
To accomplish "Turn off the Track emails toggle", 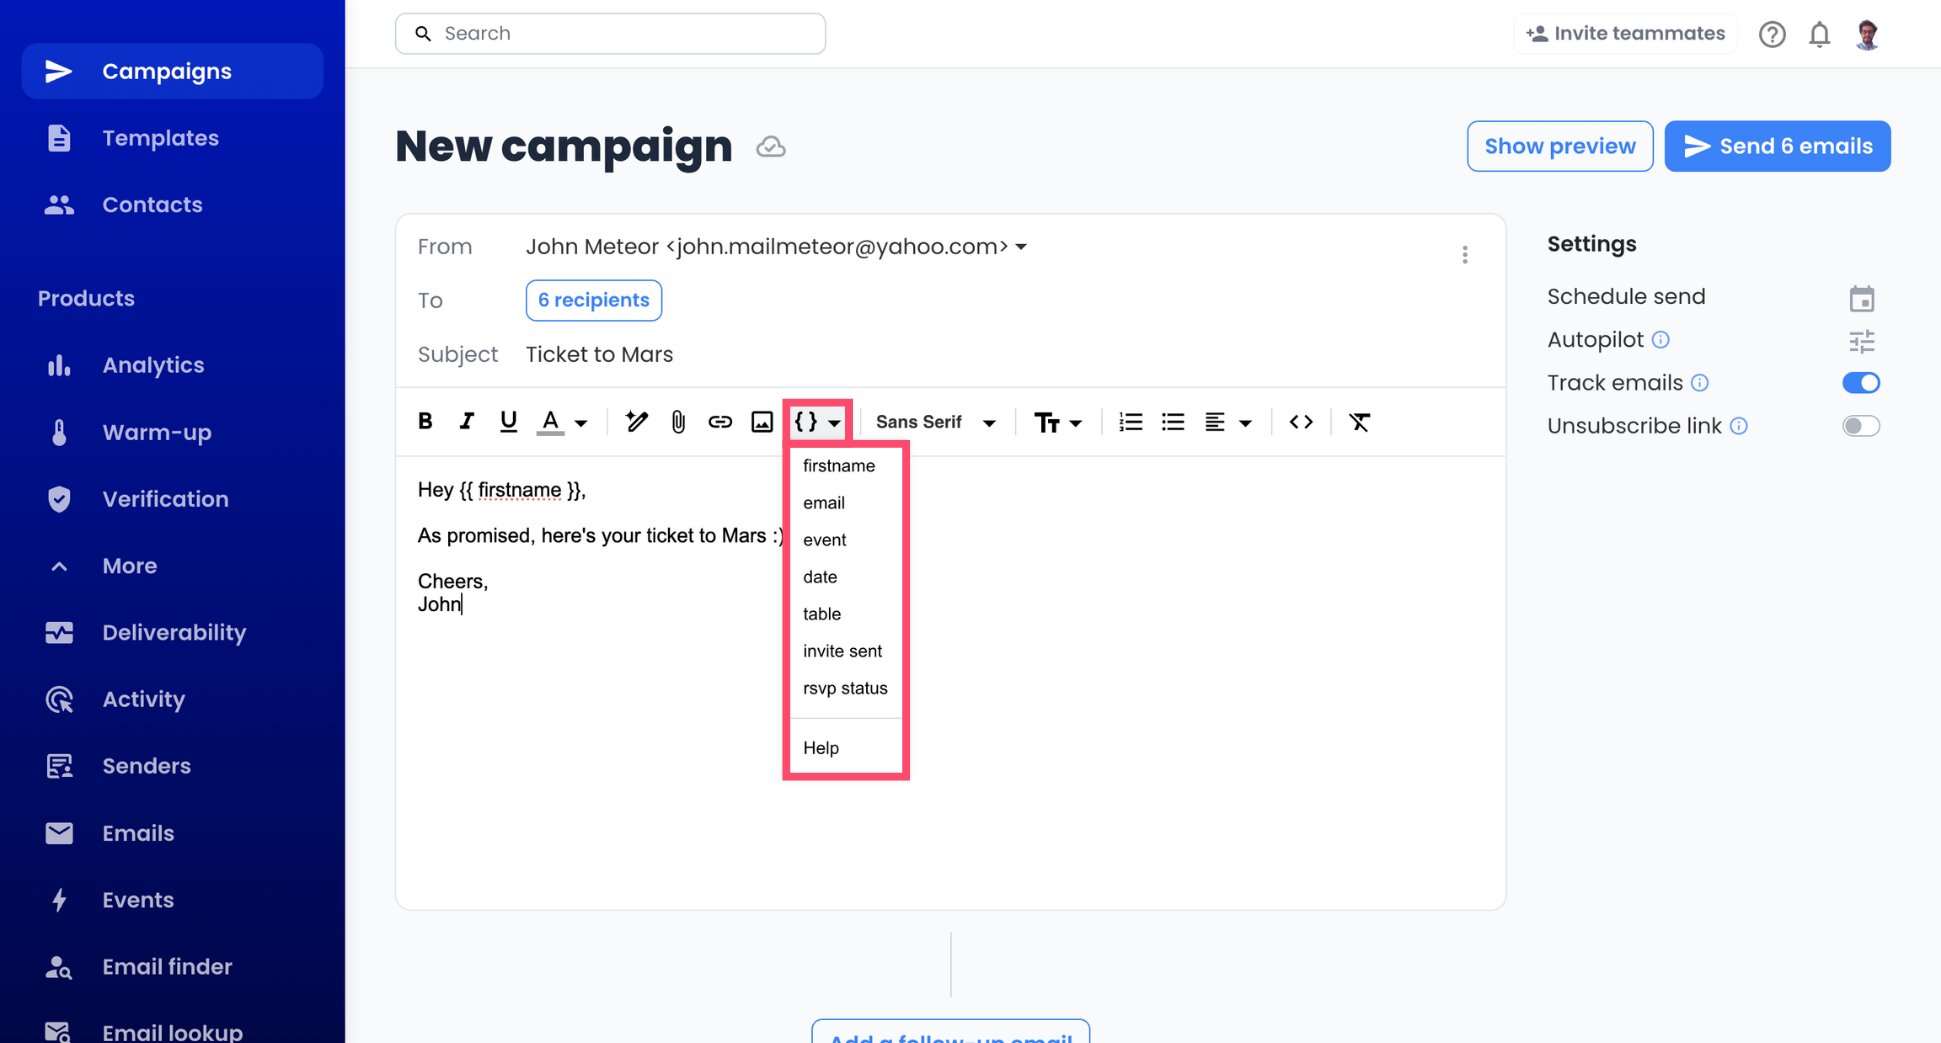I will pos(1861,382).
